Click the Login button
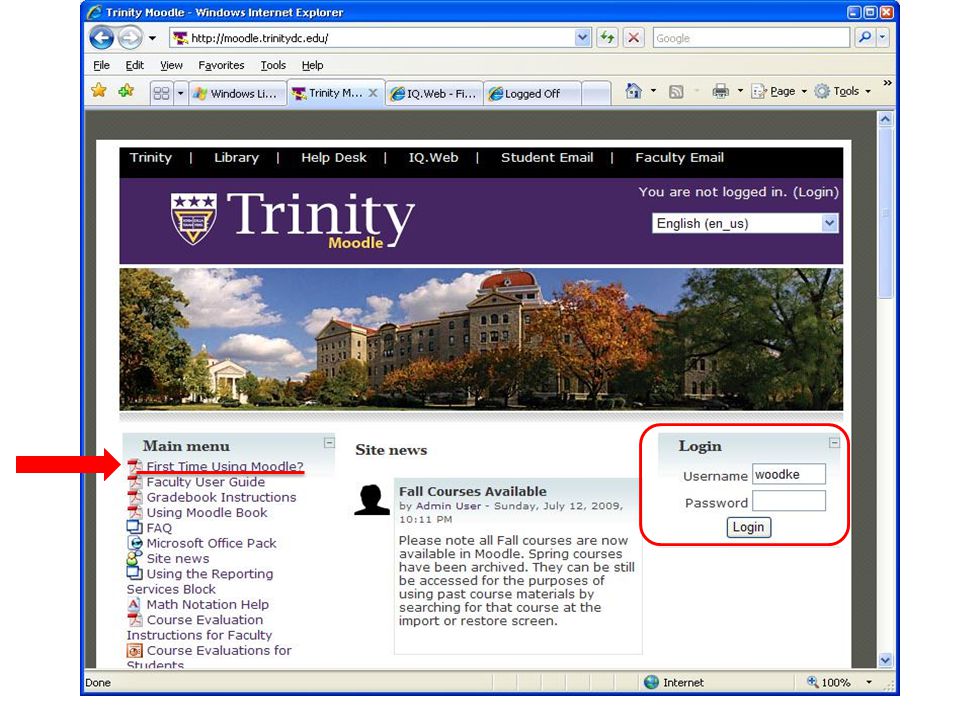Screen dimensions: 960x720 point(749,527)
